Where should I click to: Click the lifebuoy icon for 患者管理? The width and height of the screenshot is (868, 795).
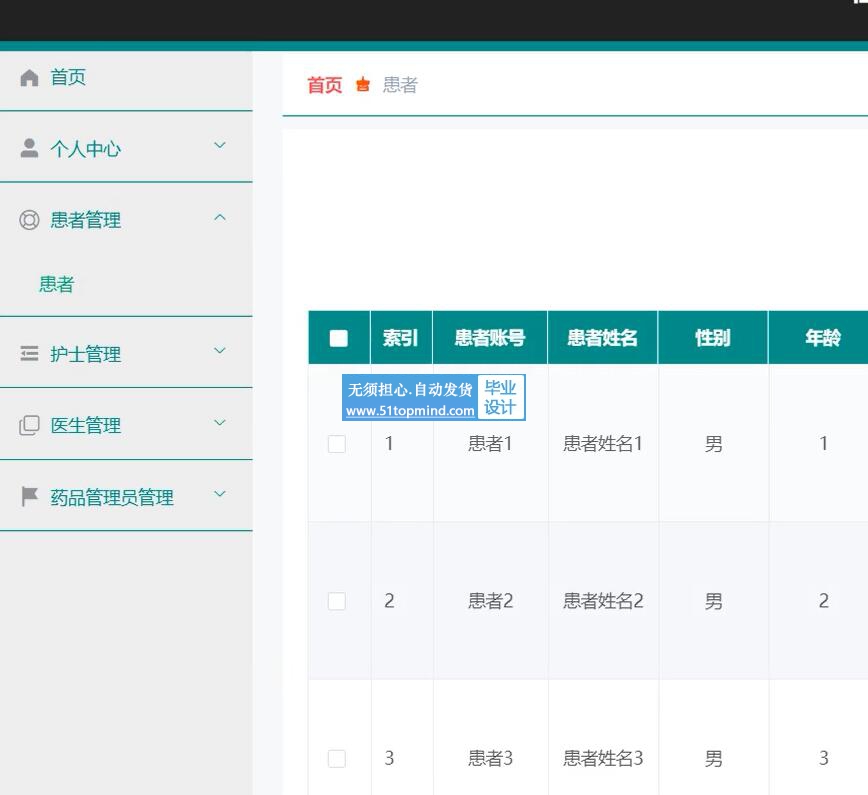(x=30, y=220)
